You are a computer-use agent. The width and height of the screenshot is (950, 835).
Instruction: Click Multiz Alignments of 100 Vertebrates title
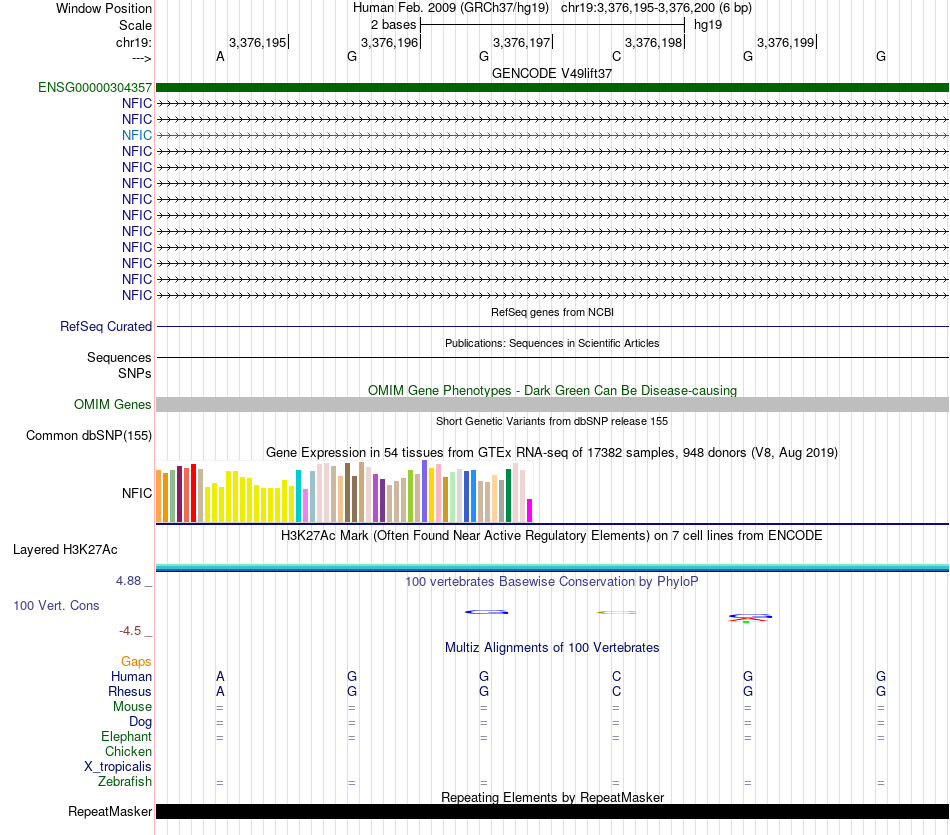552,648
